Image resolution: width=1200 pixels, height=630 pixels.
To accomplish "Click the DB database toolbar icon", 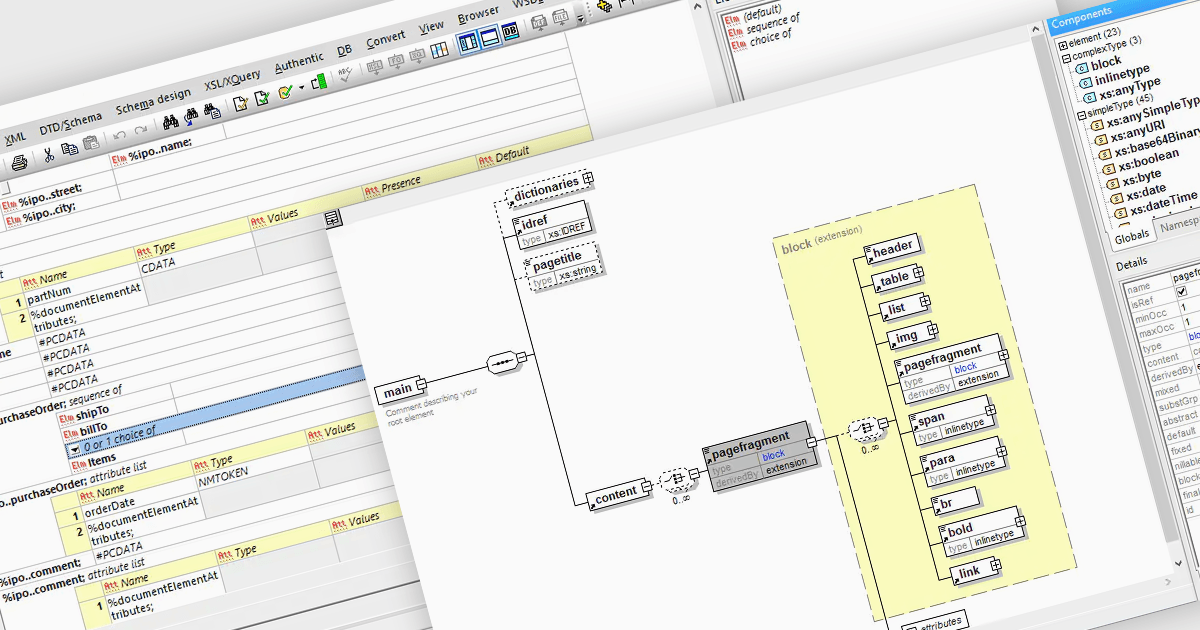I will tap(511, 30).
